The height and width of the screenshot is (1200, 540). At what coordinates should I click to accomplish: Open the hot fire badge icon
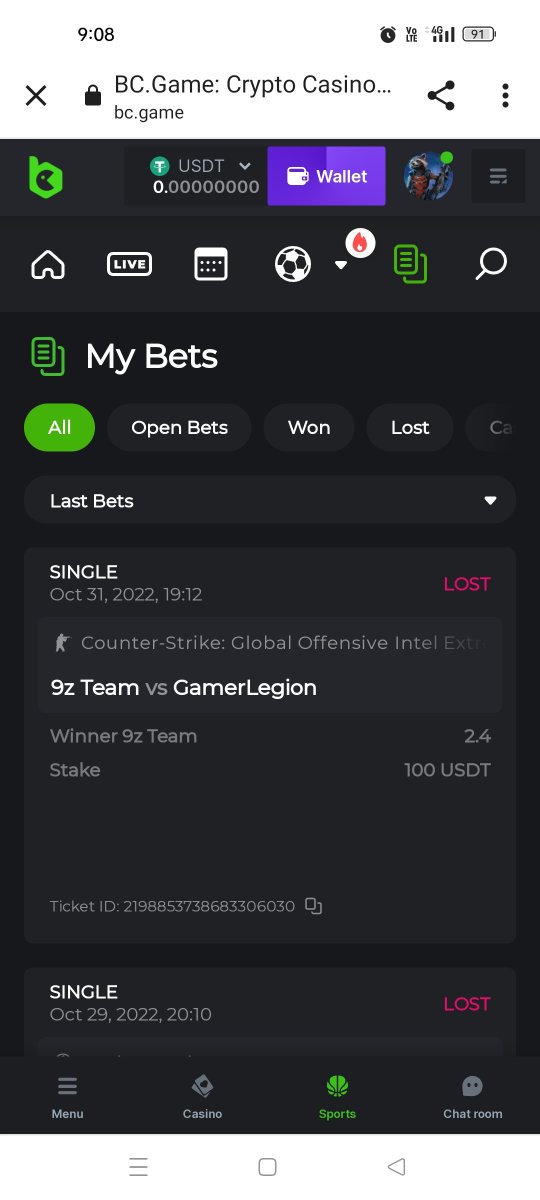click(x=360, y=242)
